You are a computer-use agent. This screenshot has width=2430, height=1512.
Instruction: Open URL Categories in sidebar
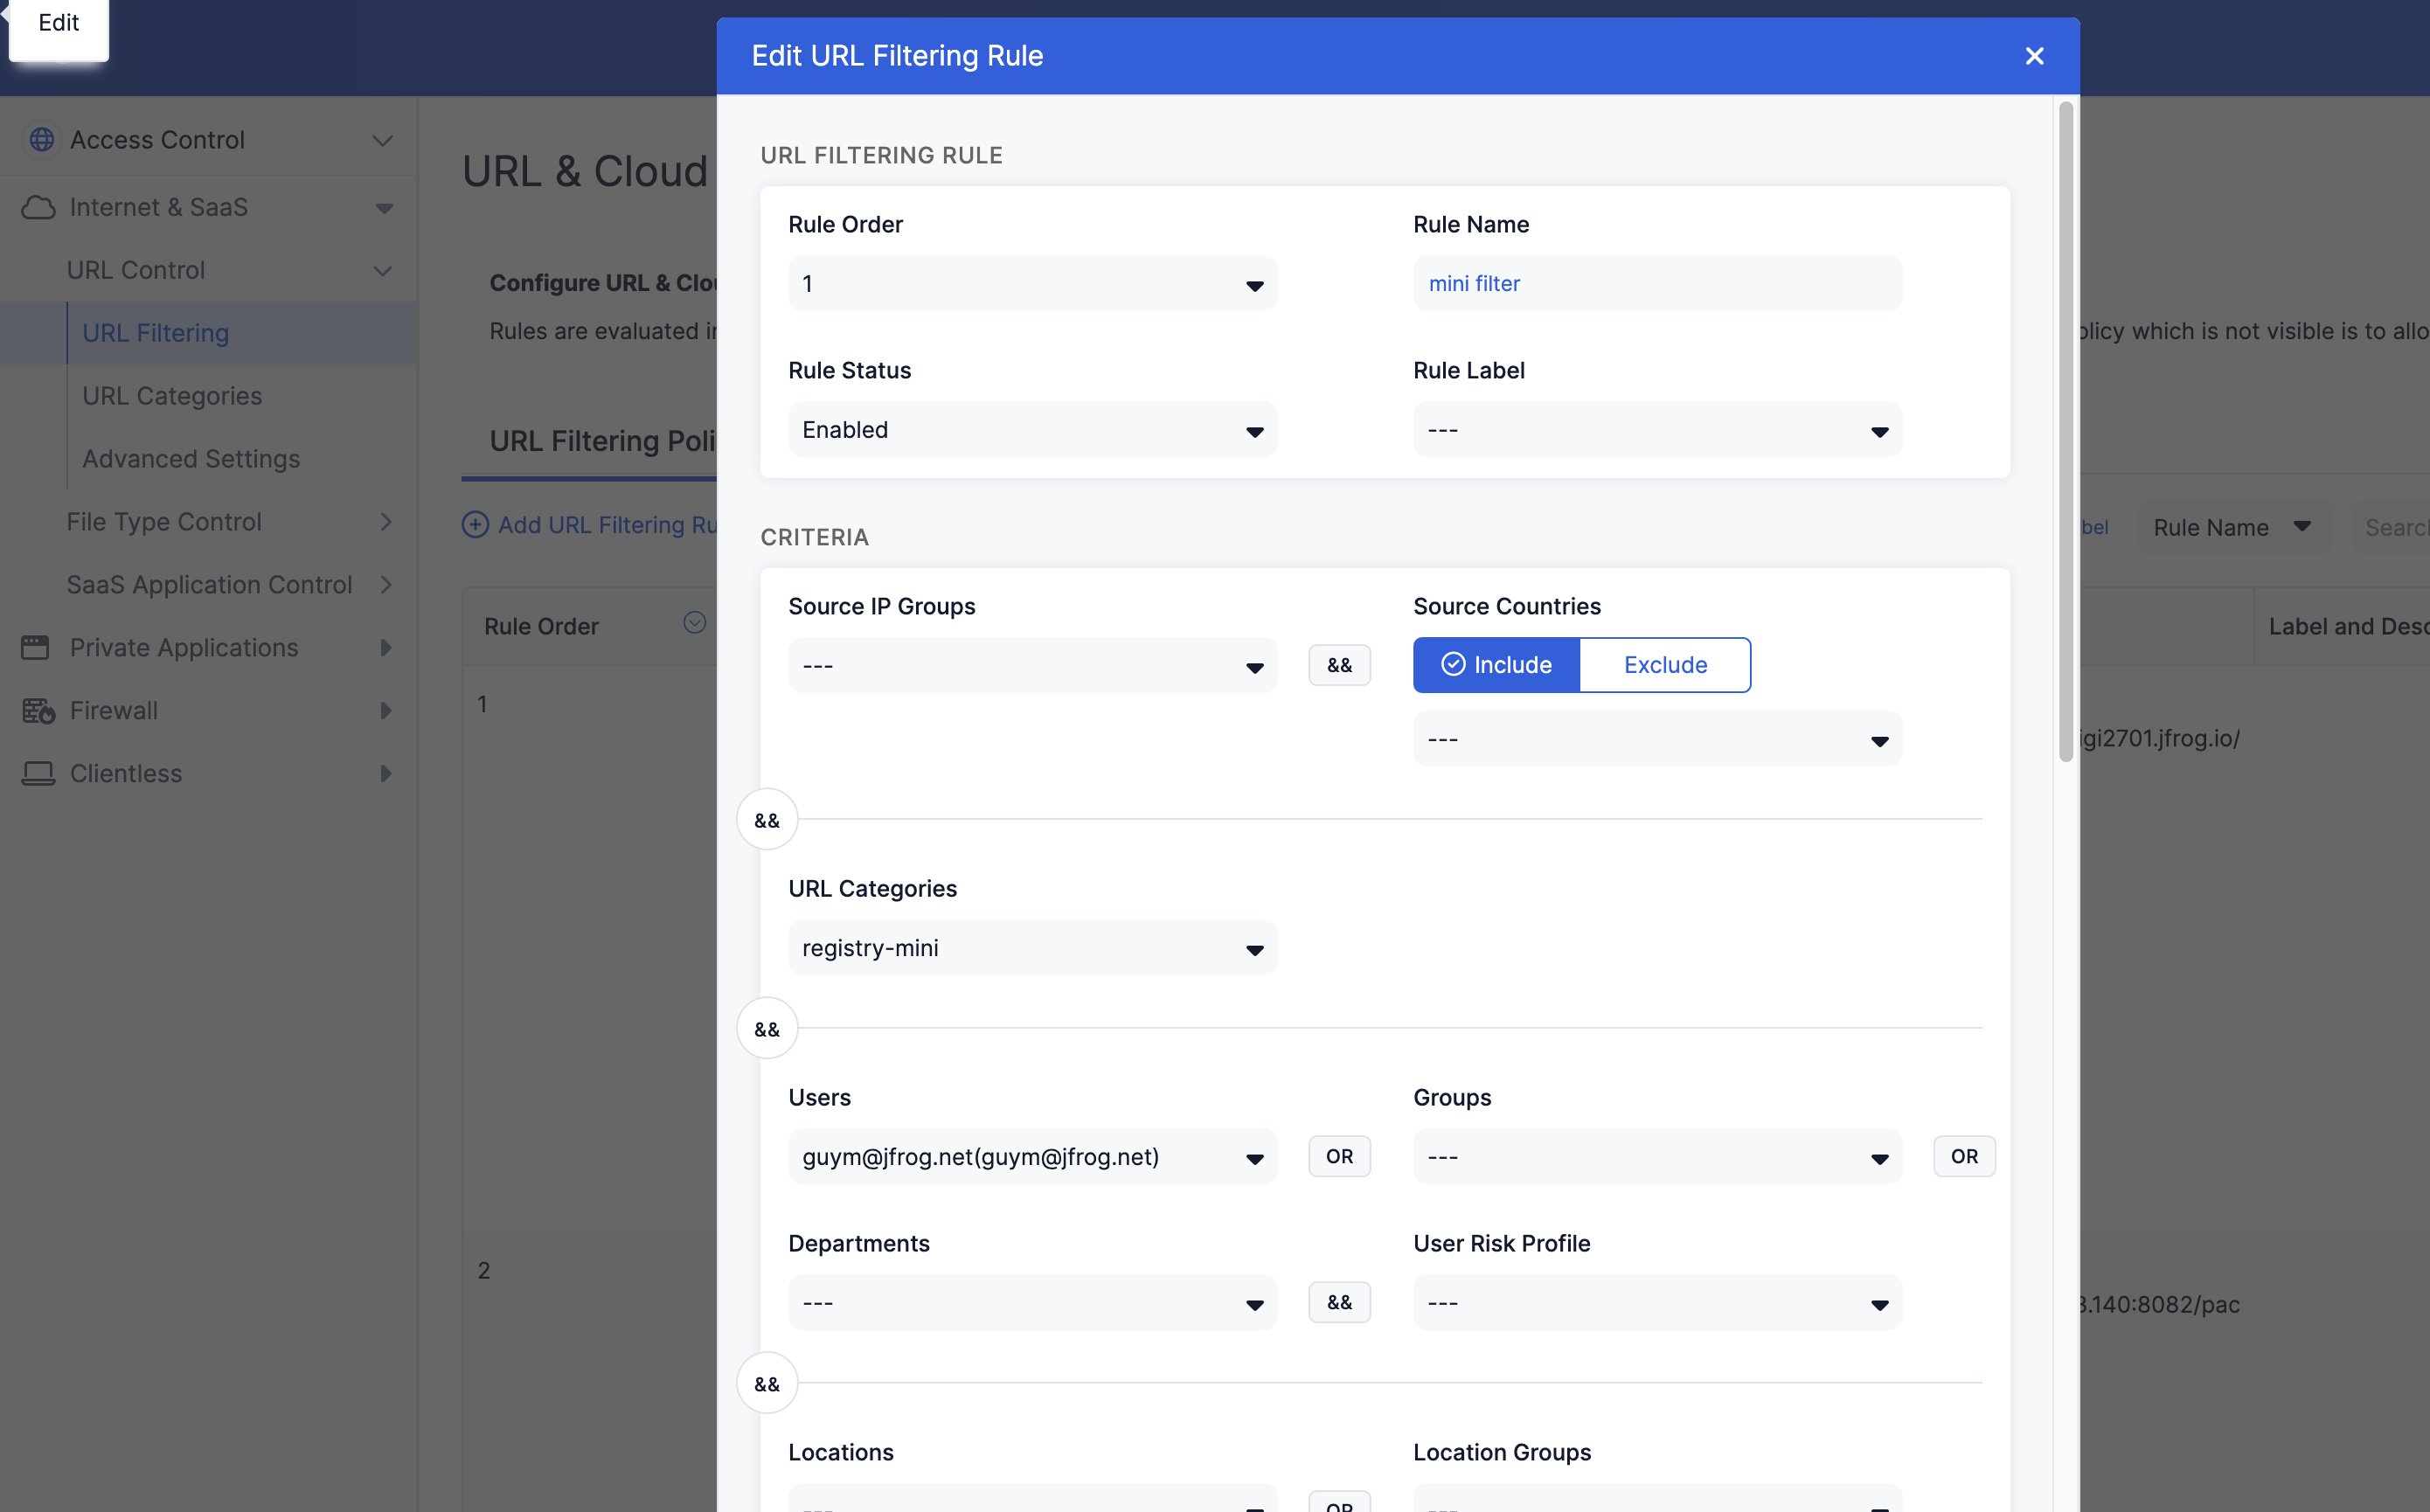click(x=172, y=396)
